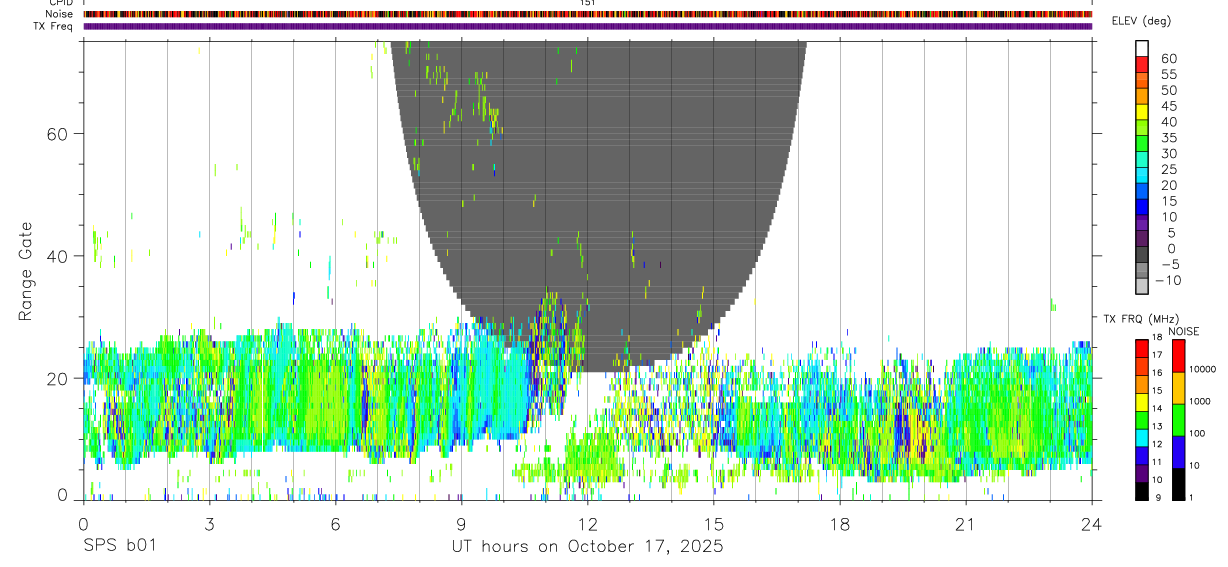
Task: Click the red top segment of the NOISE color bar
Action: 1180,356
